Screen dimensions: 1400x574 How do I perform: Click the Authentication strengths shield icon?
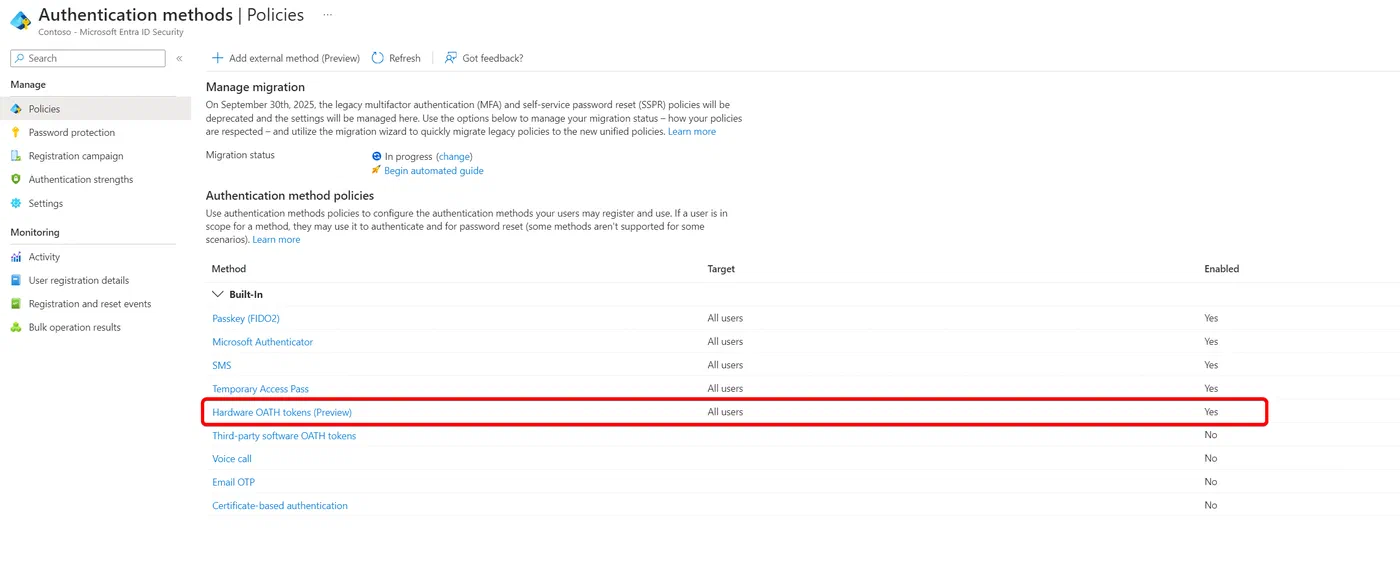16,179
